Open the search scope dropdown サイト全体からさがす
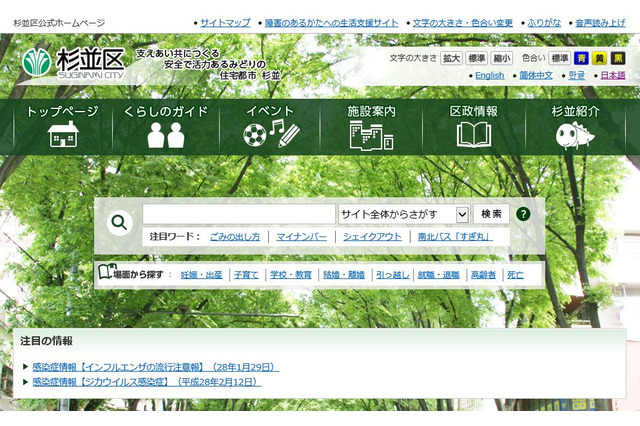The width and height of the screenshot is (640, 426). [404, 214]
